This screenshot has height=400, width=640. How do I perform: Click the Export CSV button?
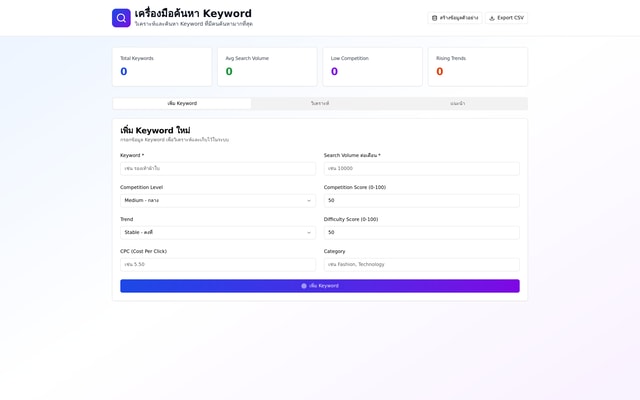click(506, 18)
